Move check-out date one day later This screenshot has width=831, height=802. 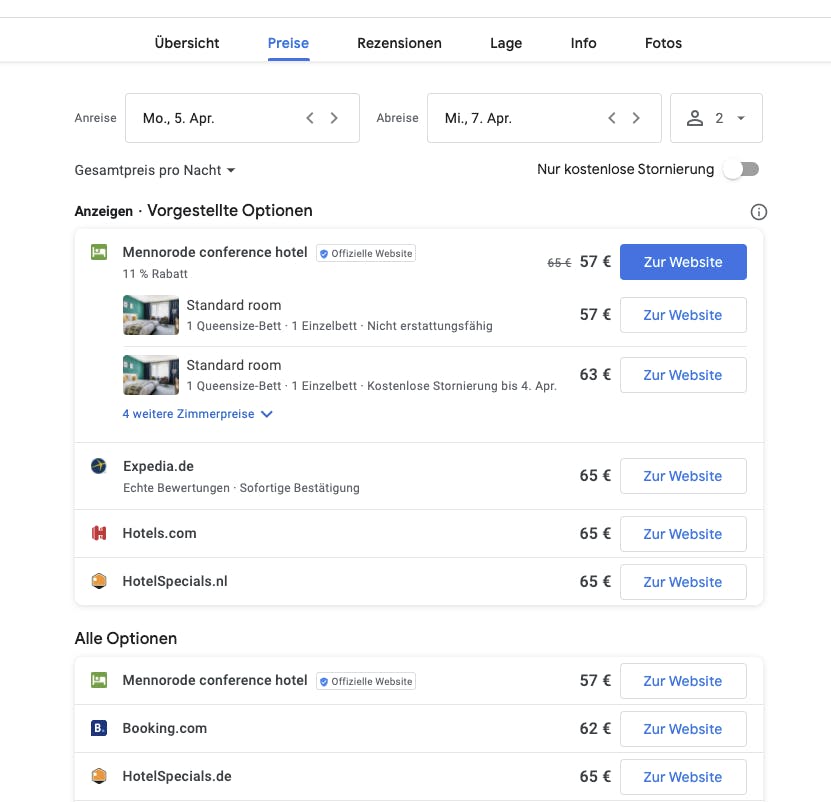point(636,118)
